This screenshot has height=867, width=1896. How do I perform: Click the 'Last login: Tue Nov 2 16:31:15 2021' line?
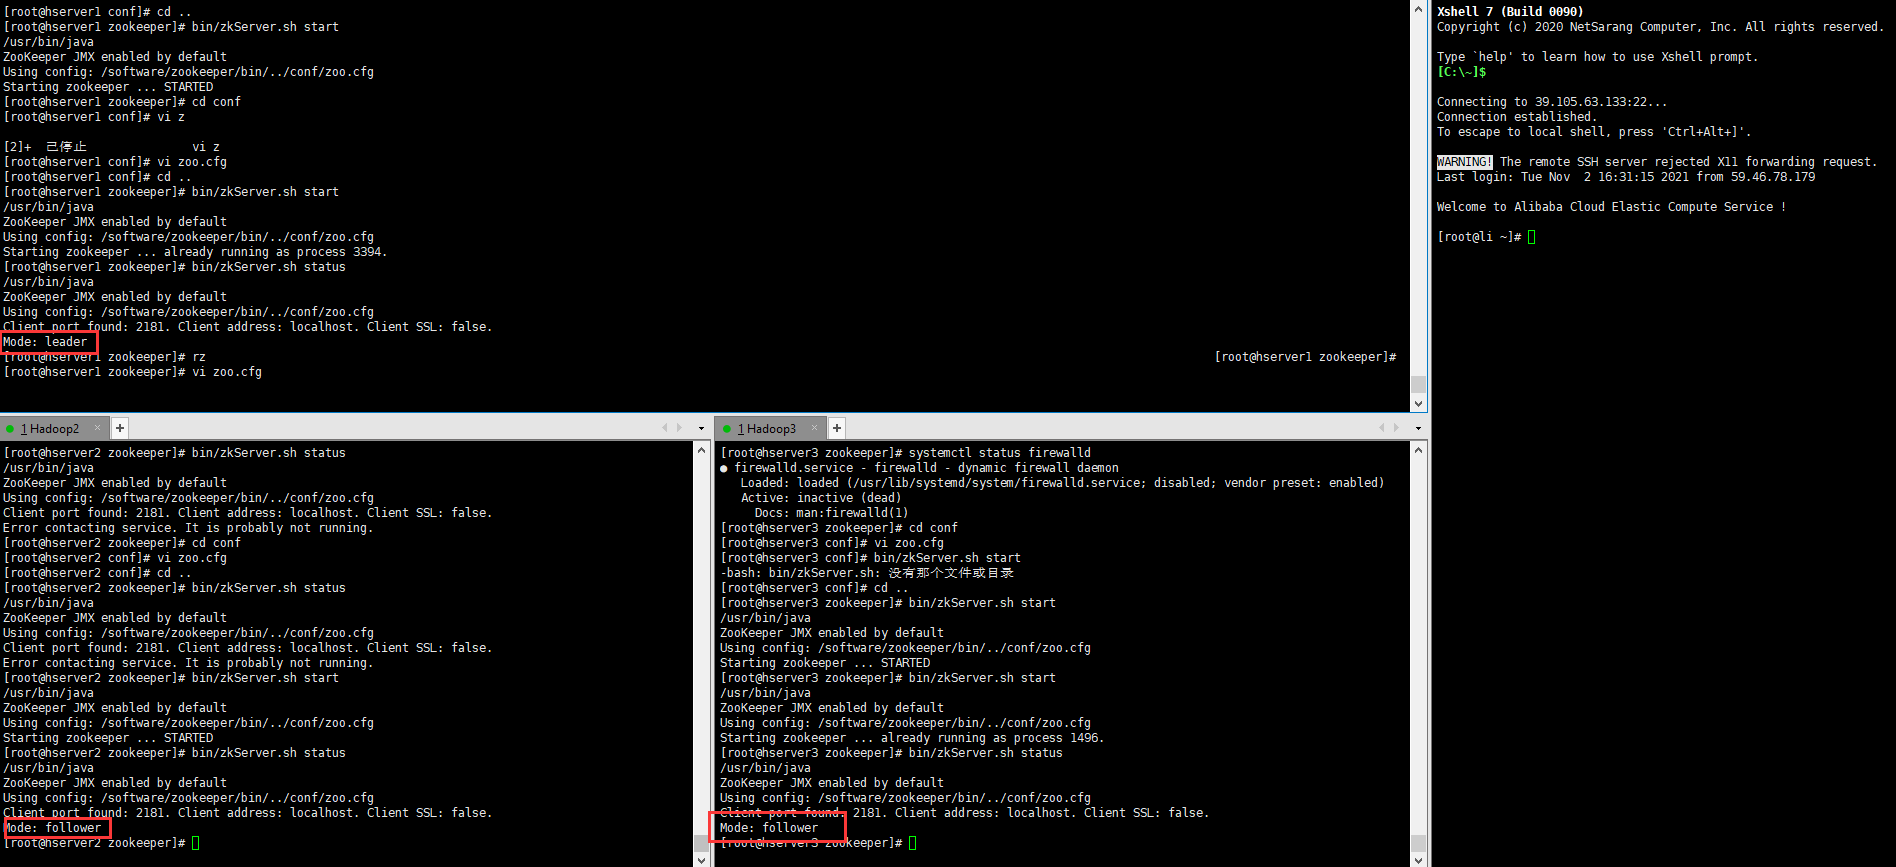1626,177
